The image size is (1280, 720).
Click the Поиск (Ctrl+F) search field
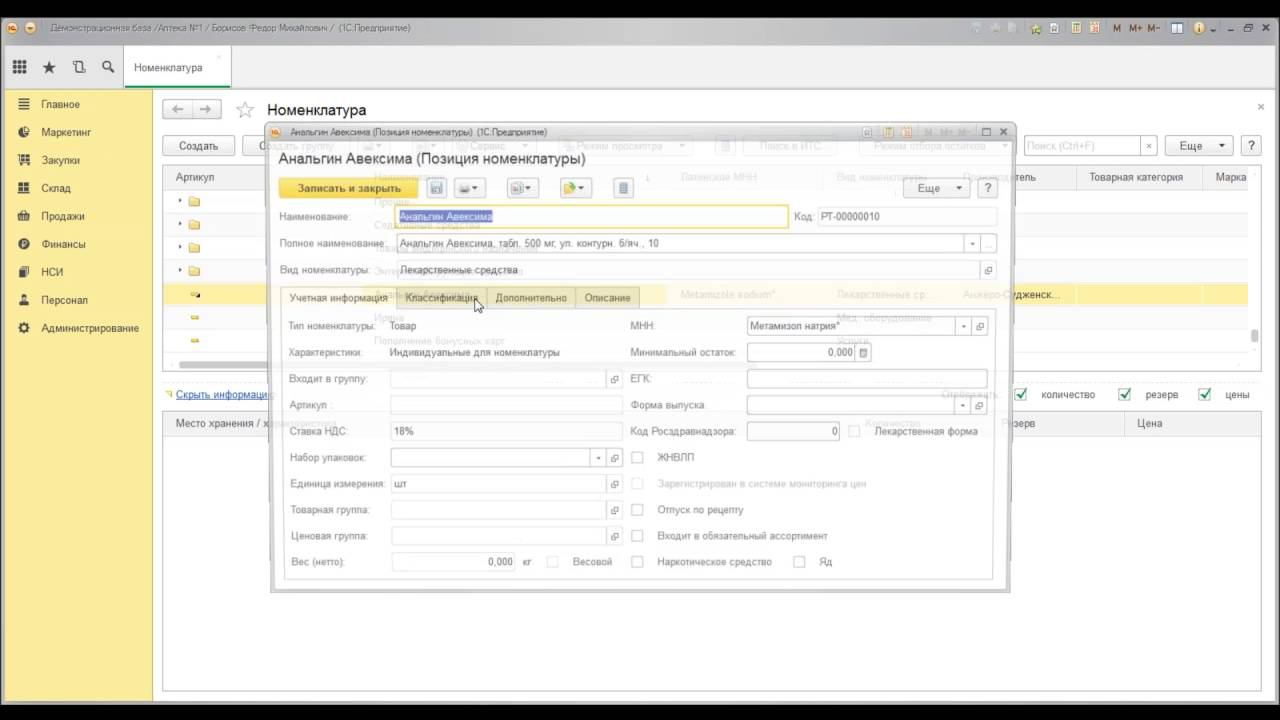(1083, 146)
